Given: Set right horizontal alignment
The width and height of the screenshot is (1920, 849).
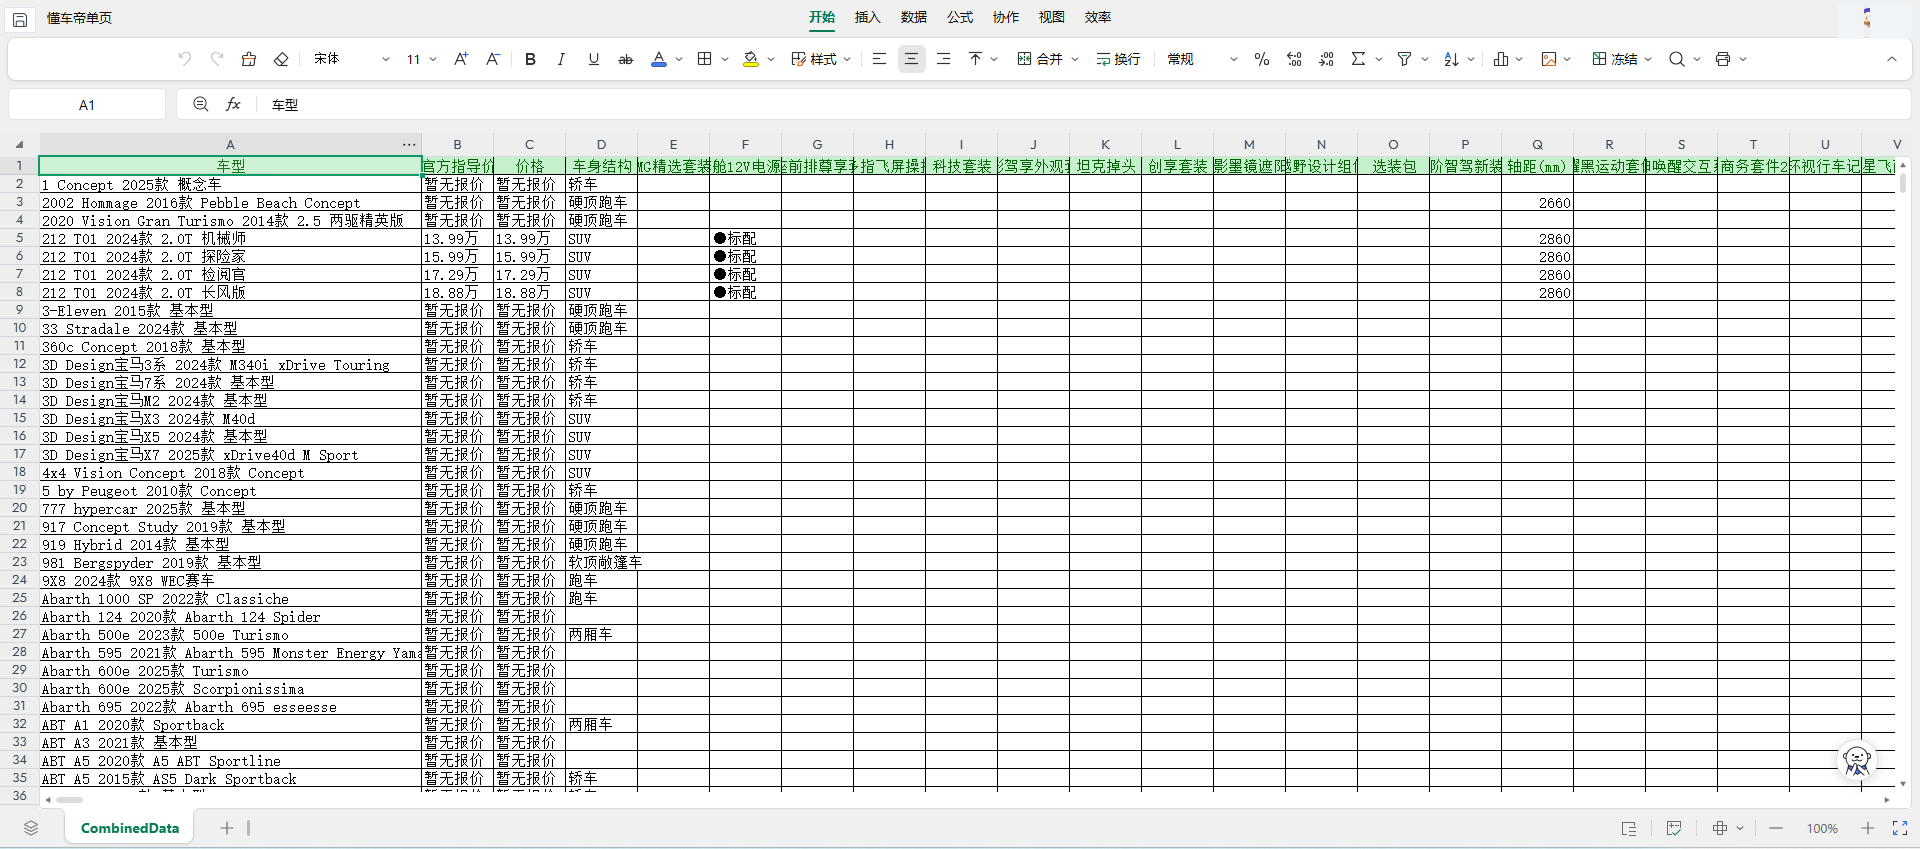Looking at the screenshot, I should (x=943, y=59).
